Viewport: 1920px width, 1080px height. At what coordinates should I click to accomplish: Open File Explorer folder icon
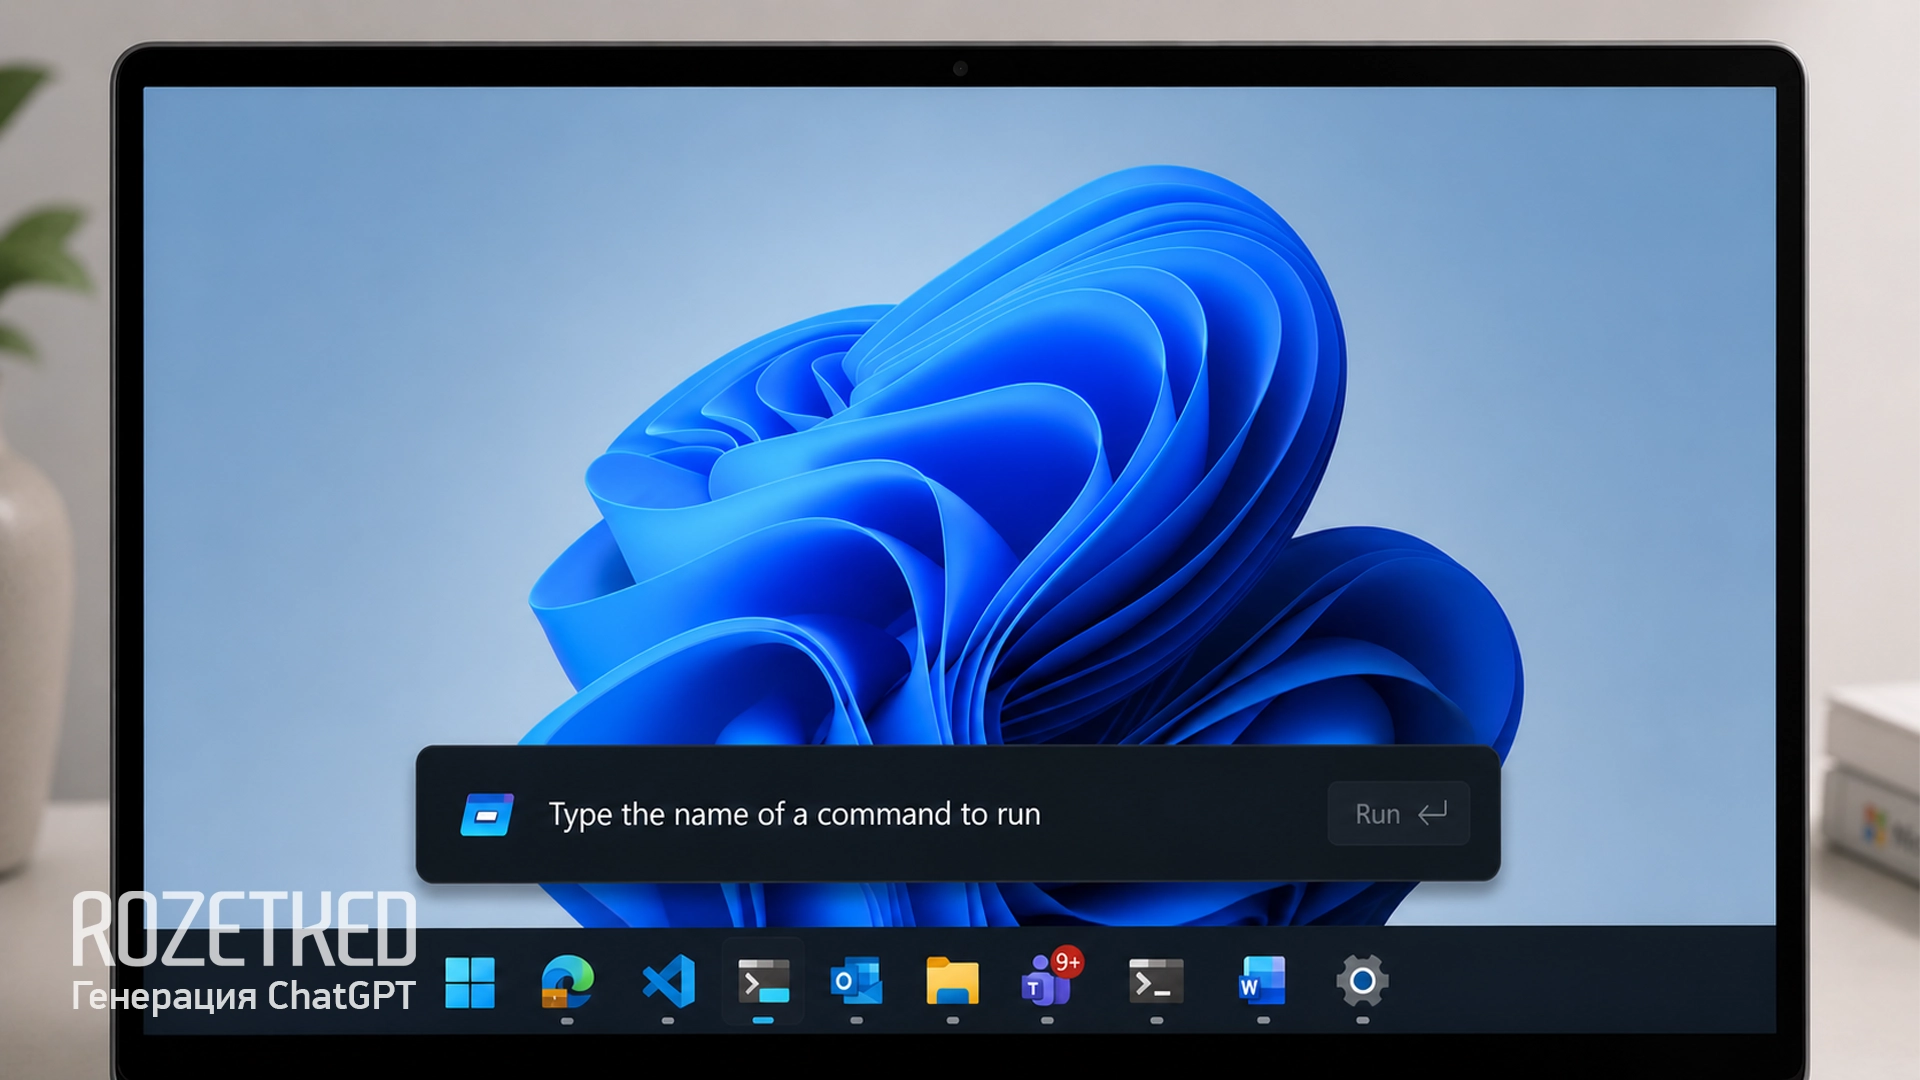coord(952,981)
